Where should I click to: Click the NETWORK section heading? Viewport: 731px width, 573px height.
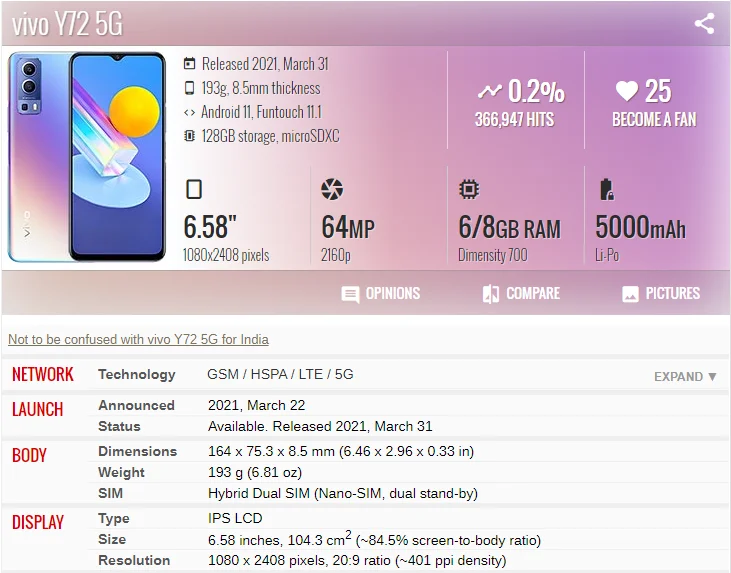point(42,374)
